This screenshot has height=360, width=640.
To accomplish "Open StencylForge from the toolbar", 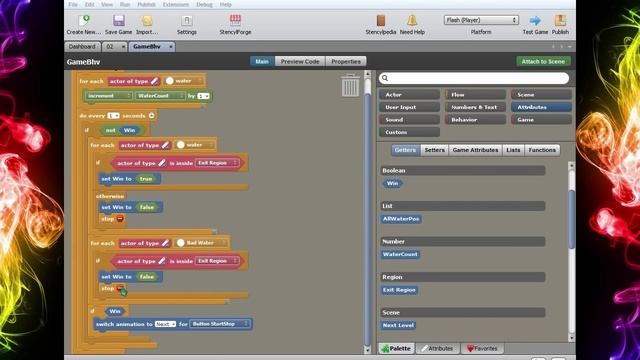I will click(235, 20).
